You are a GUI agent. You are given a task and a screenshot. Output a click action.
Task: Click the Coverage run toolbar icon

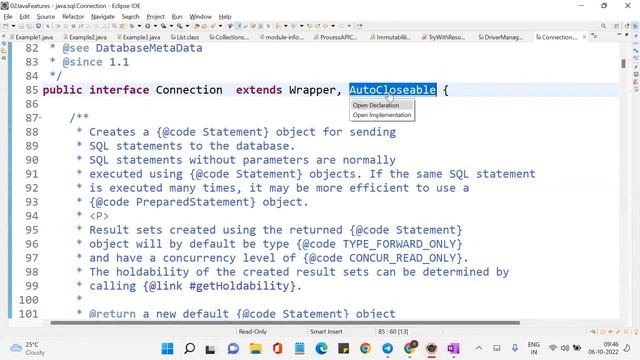click(x=164, y=26)
